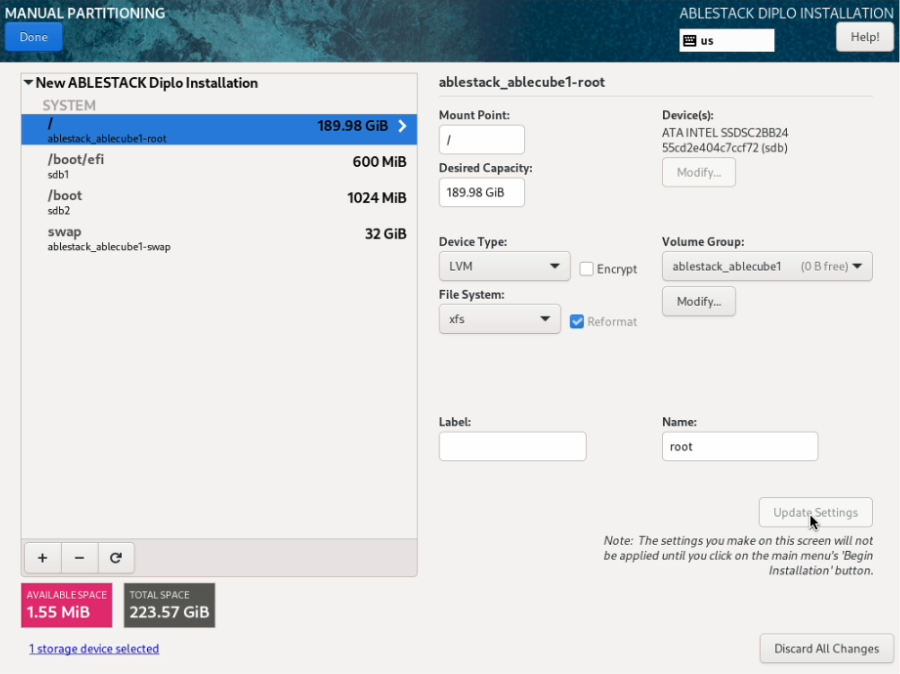Click the plus icon to add mount point
The image size is (900, 674).
tap(42, 558)
